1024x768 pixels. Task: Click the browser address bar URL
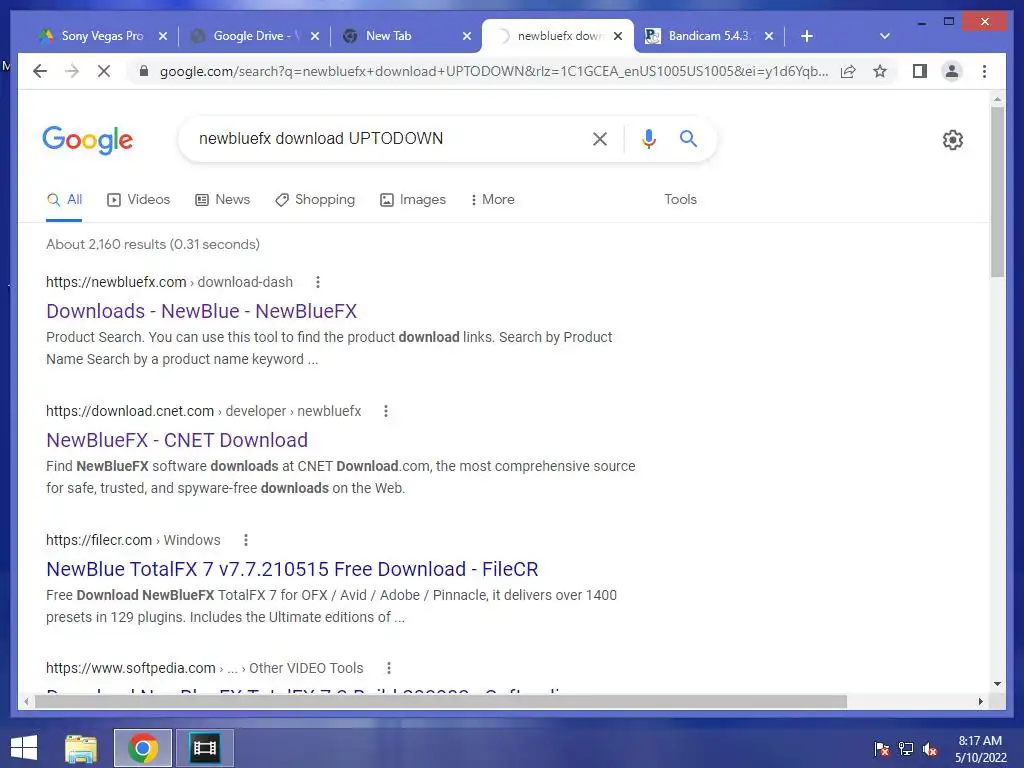494,71
